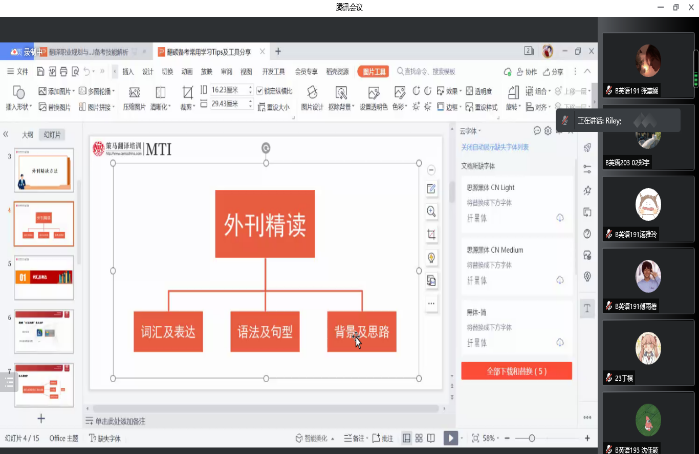Open the 文件 menu dropdown

(20, 72)
